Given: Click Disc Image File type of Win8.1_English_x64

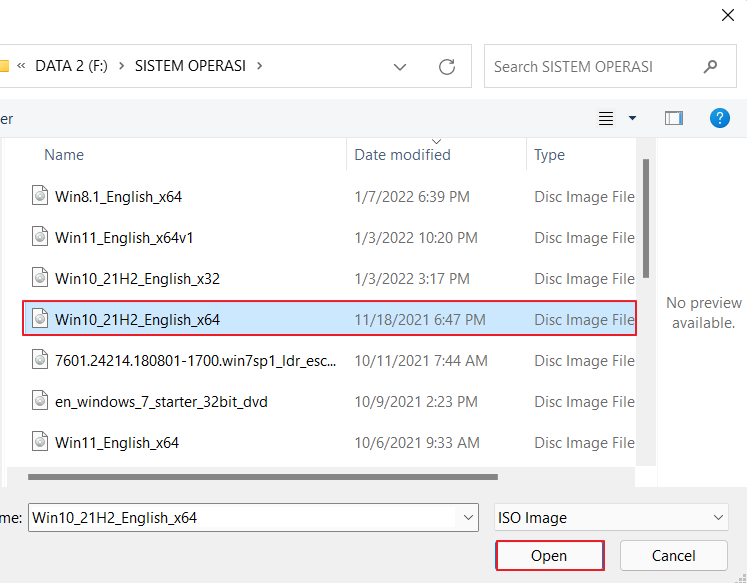Looking at the screenshot, I should 584,197.
